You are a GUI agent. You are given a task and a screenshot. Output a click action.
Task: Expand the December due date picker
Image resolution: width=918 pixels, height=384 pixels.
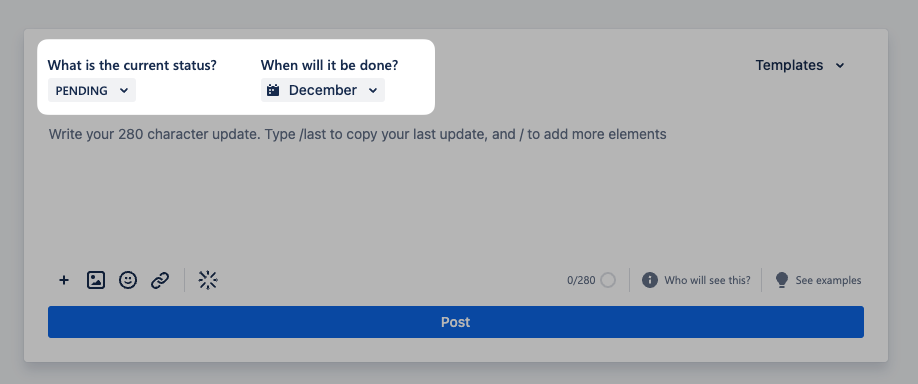tap(323, 90)
